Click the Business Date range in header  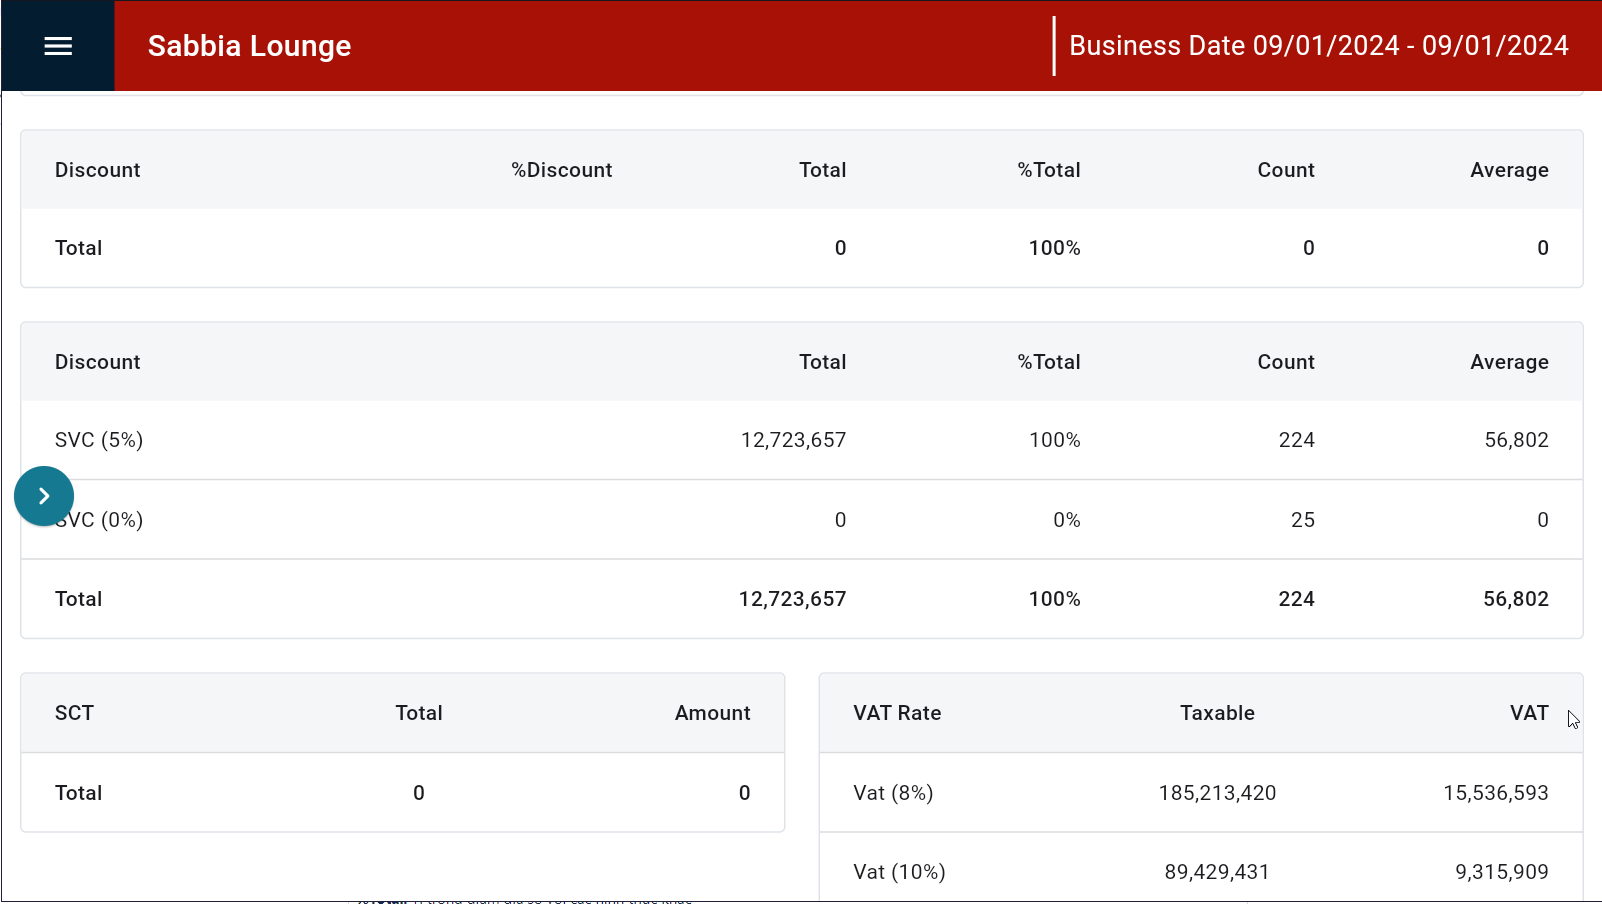[1318, 46]
